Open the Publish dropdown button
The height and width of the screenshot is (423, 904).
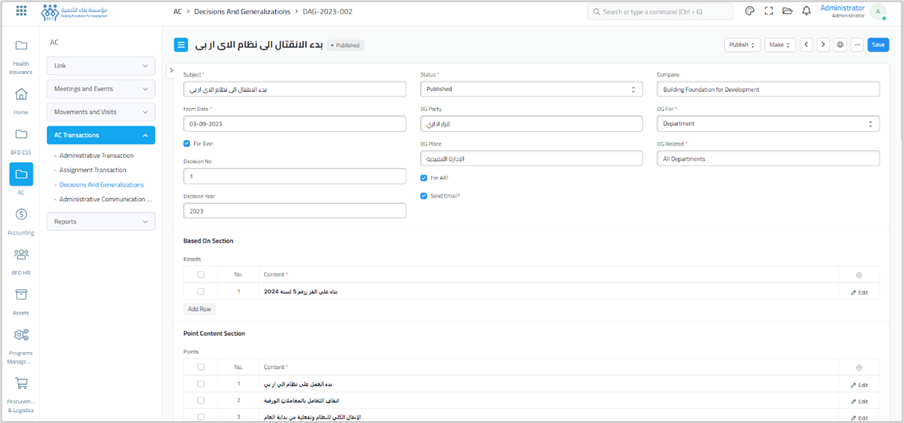coord(741,45)
